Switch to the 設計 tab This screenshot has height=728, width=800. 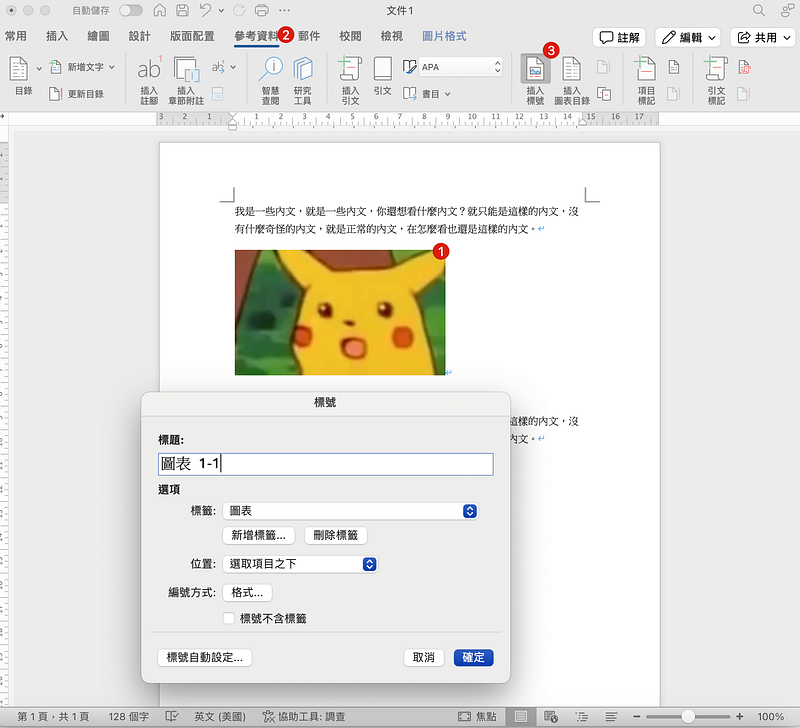(x=139, y=36)
